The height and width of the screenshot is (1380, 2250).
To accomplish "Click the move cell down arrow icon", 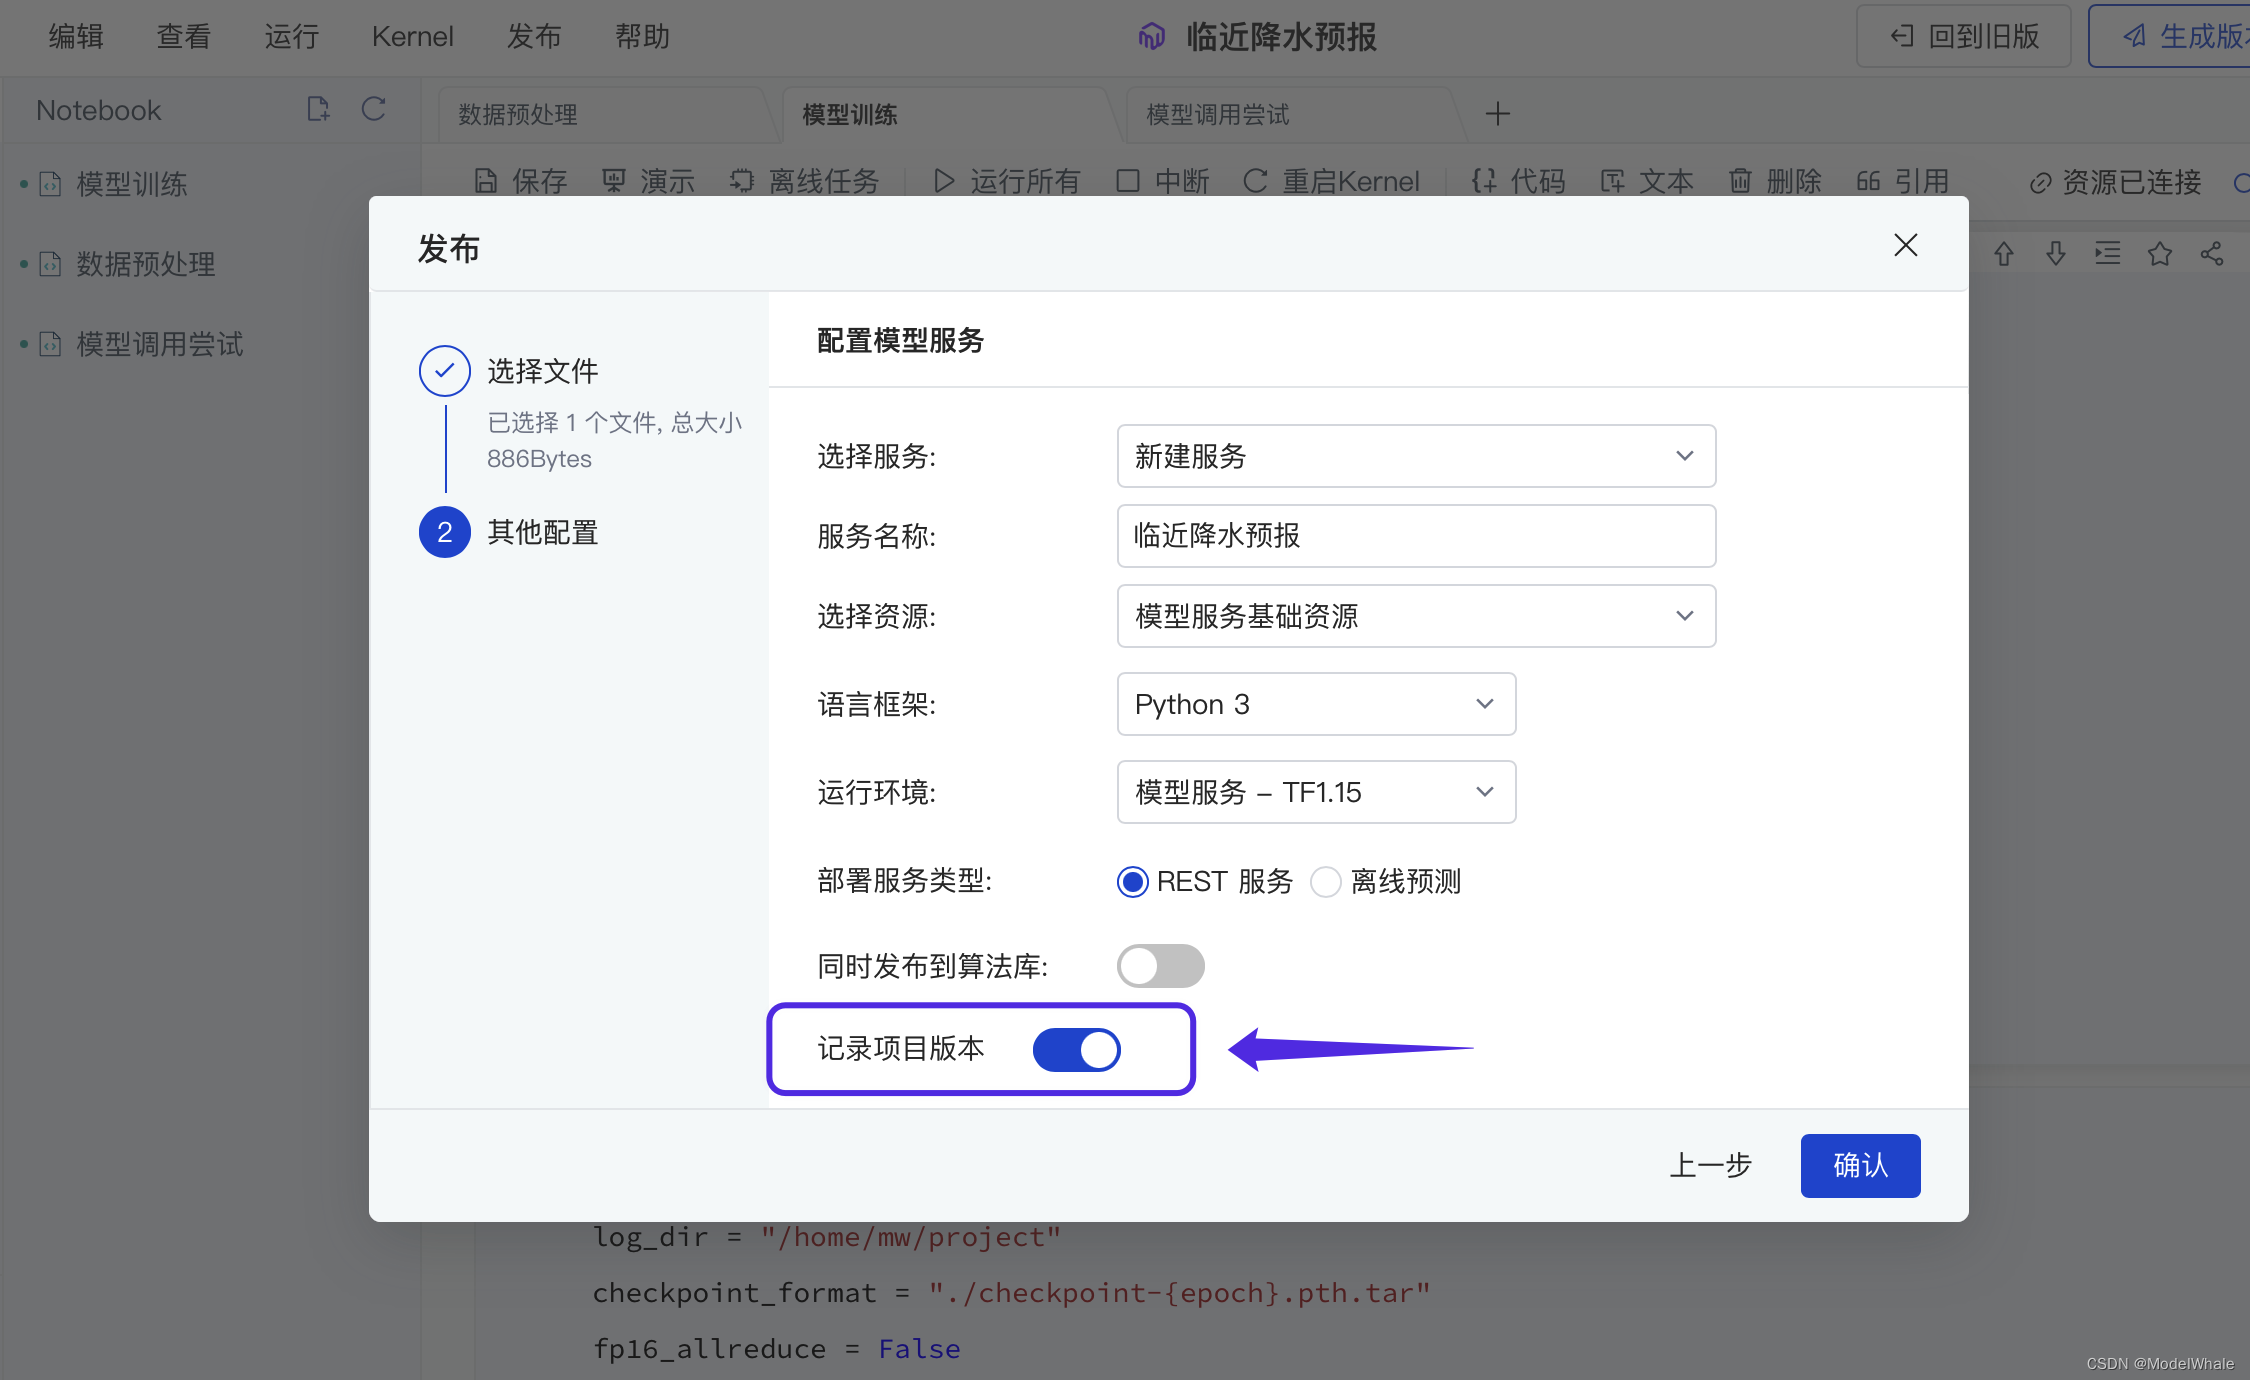I will (2056, 254).
